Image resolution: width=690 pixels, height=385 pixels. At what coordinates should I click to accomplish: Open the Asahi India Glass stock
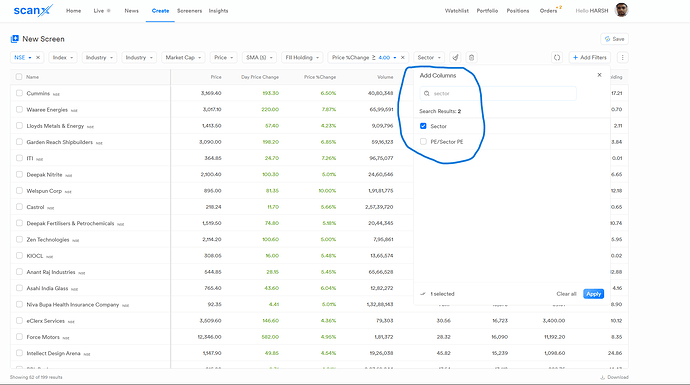pos(47,288)
